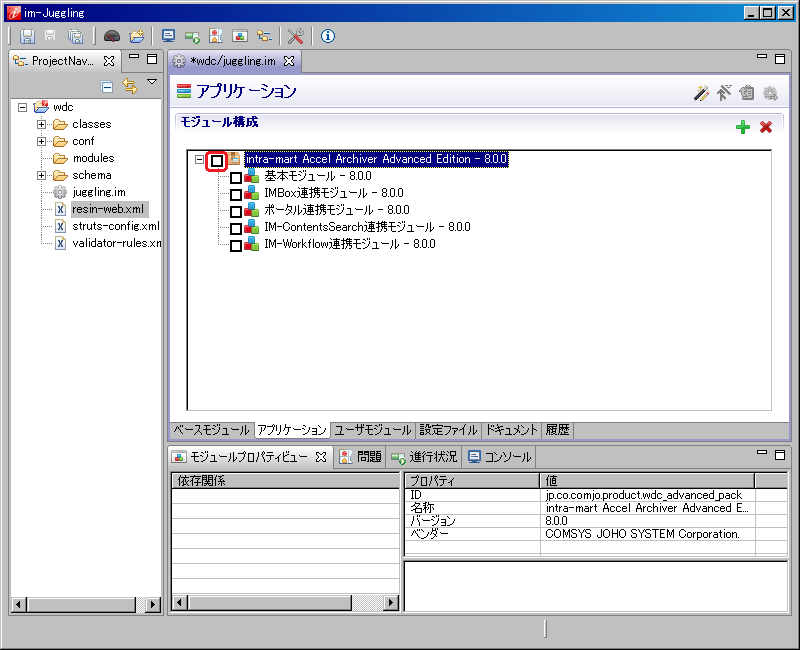The height and width of the screenshot is (650, 800).
Task: Click ProjectNavigator horizontal scrollbar left arrow
Action: (x=18, y=605)
